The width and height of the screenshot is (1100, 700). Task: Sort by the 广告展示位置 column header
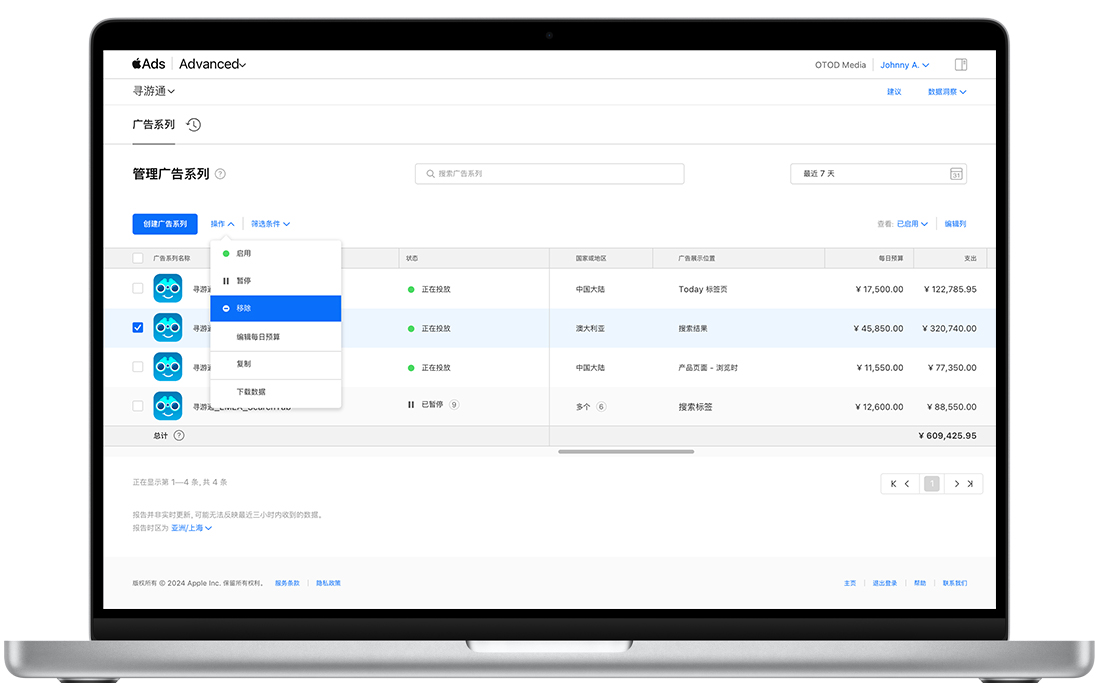coord(697,258)
